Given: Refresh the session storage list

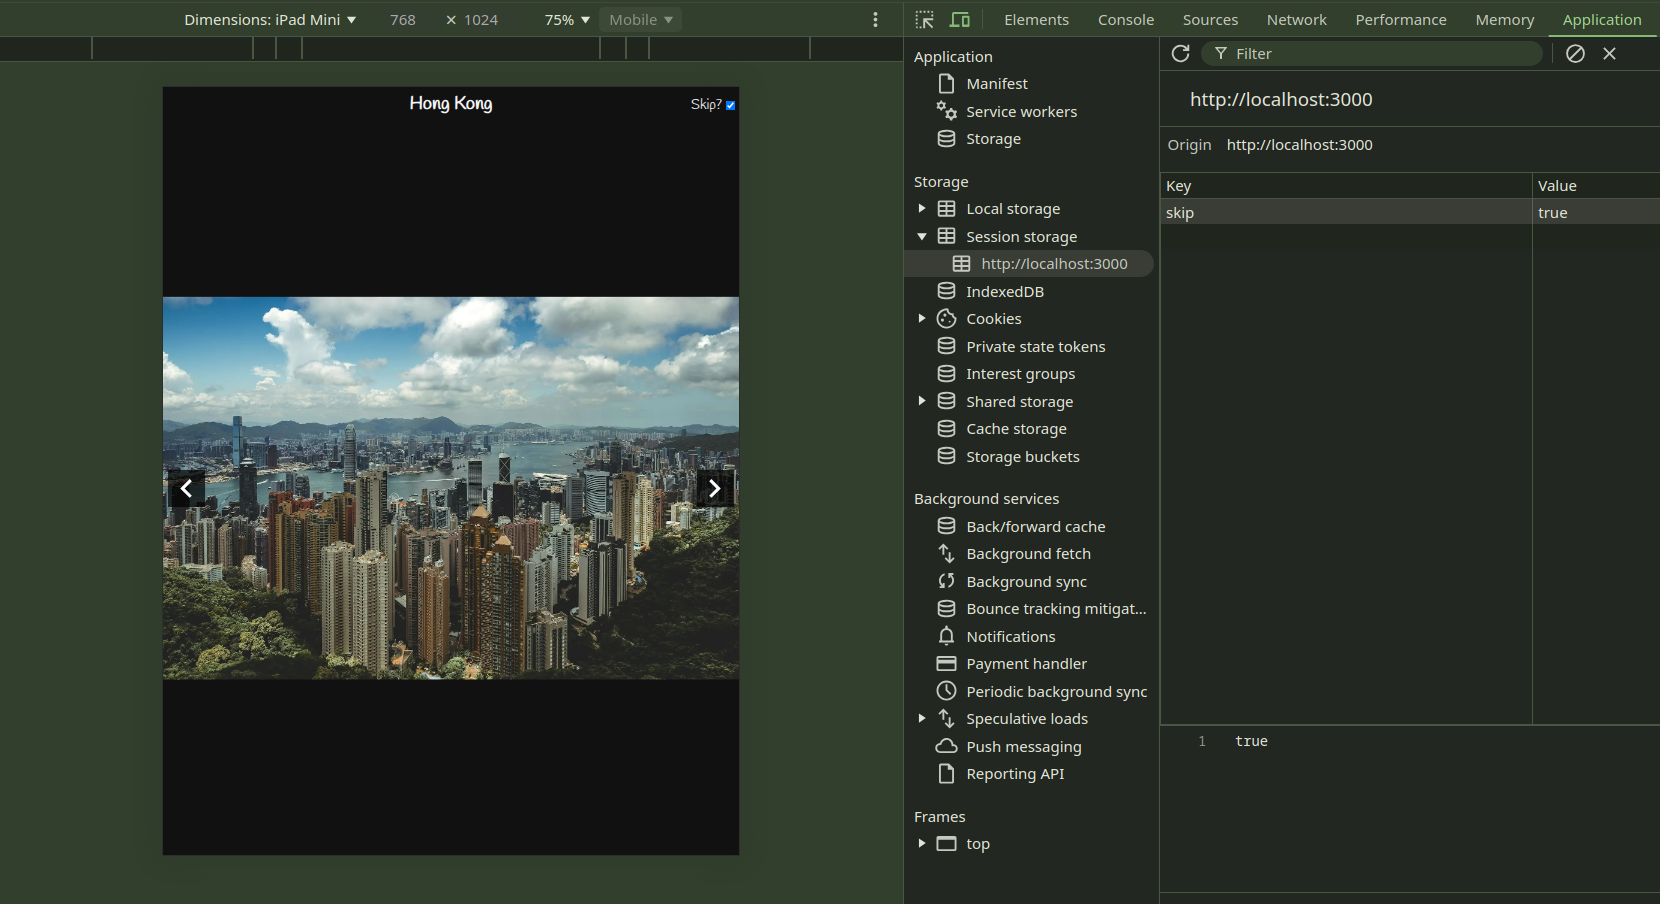Looking at the screenshot, I should coord(1180,54).
